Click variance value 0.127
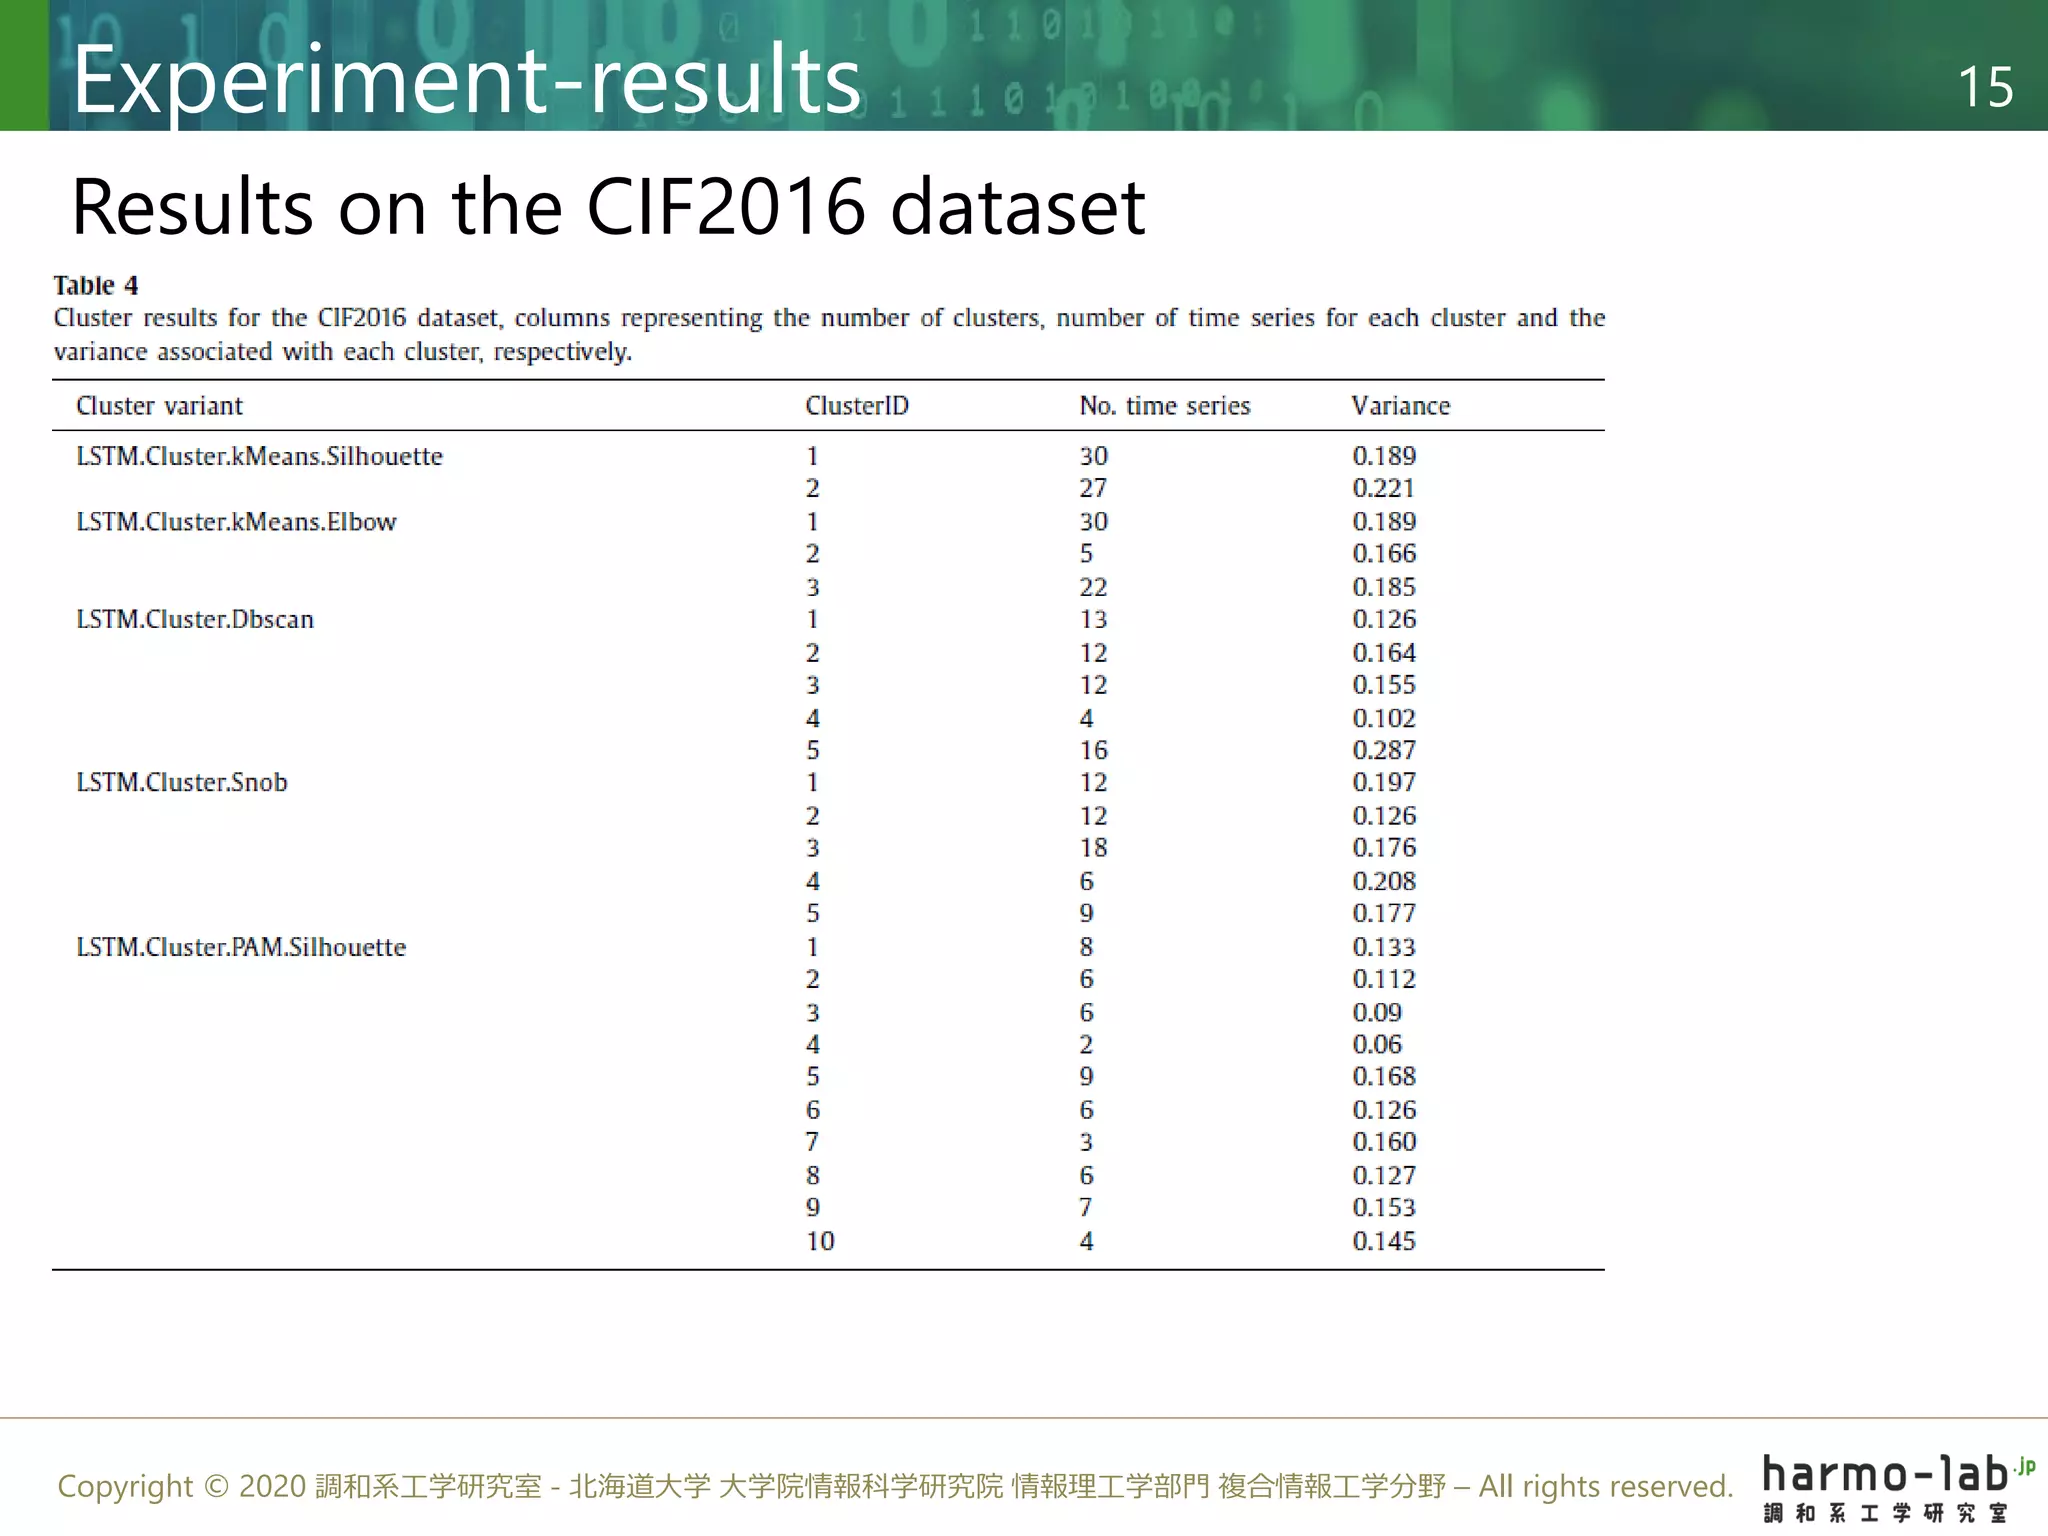This screenshot has height=1536, width=2048. [x=1384, y=1176]
